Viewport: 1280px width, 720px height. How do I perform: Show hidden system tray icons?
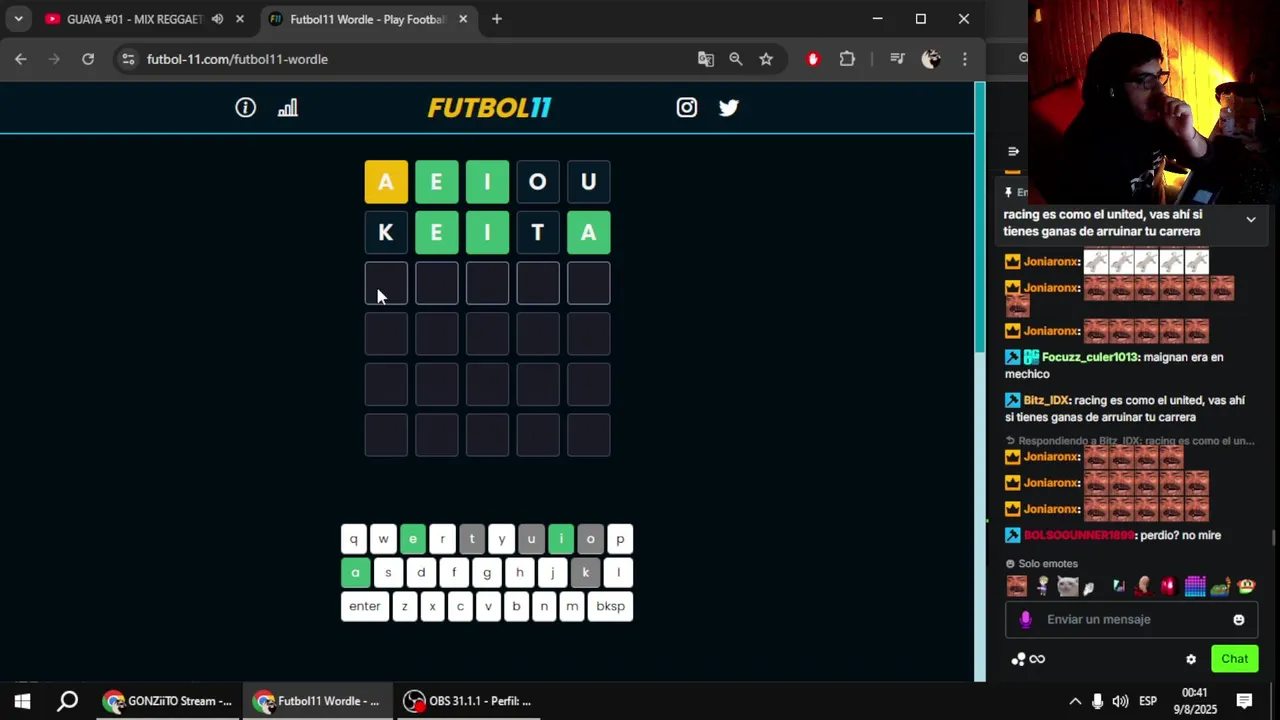point(1075,701)
